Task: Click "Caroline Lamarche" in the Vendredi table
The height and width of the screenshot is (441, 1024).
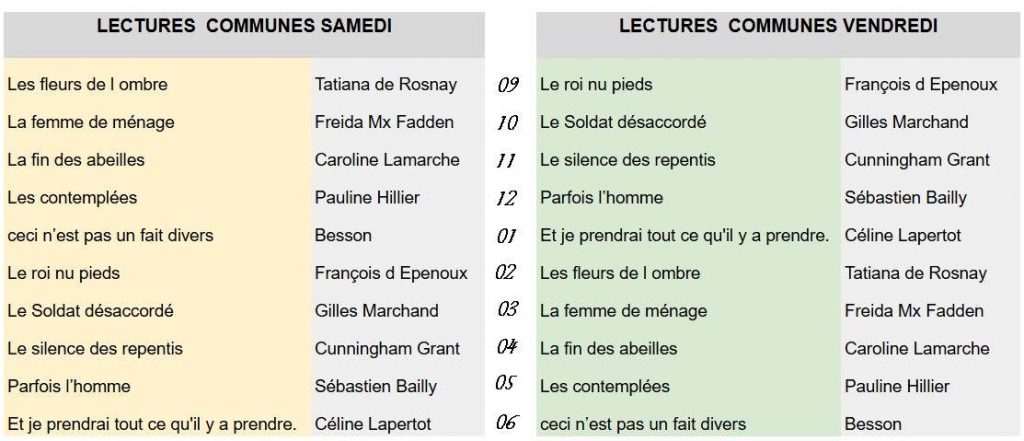Action: 917,349
